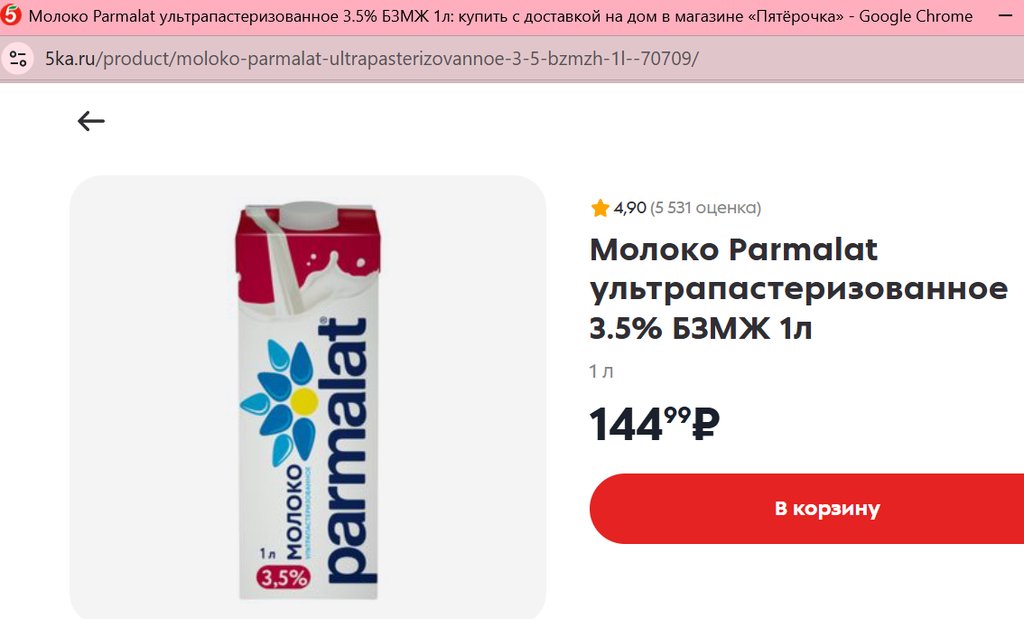Click the yellow star rating icon
The width and height of the screenshot is (1024, 619).
[600, 208]
